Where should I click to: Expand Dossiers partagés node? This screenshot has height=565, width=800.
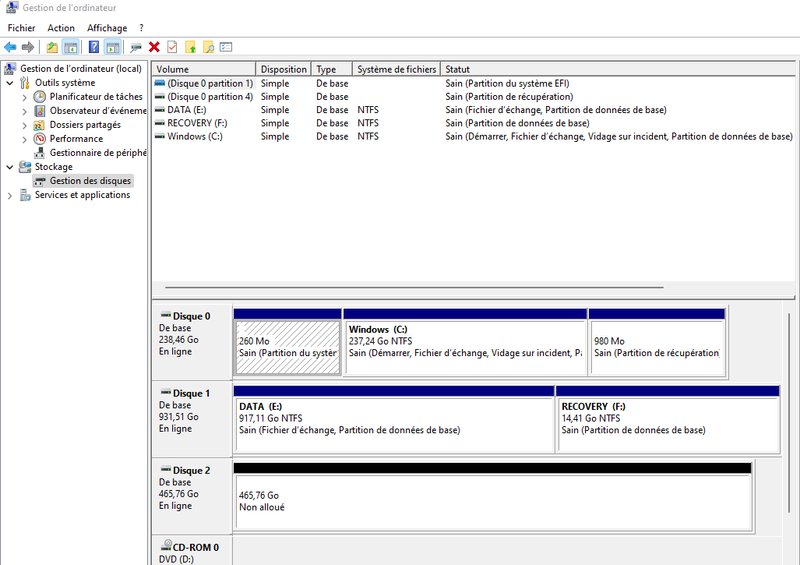pos(24,125)
